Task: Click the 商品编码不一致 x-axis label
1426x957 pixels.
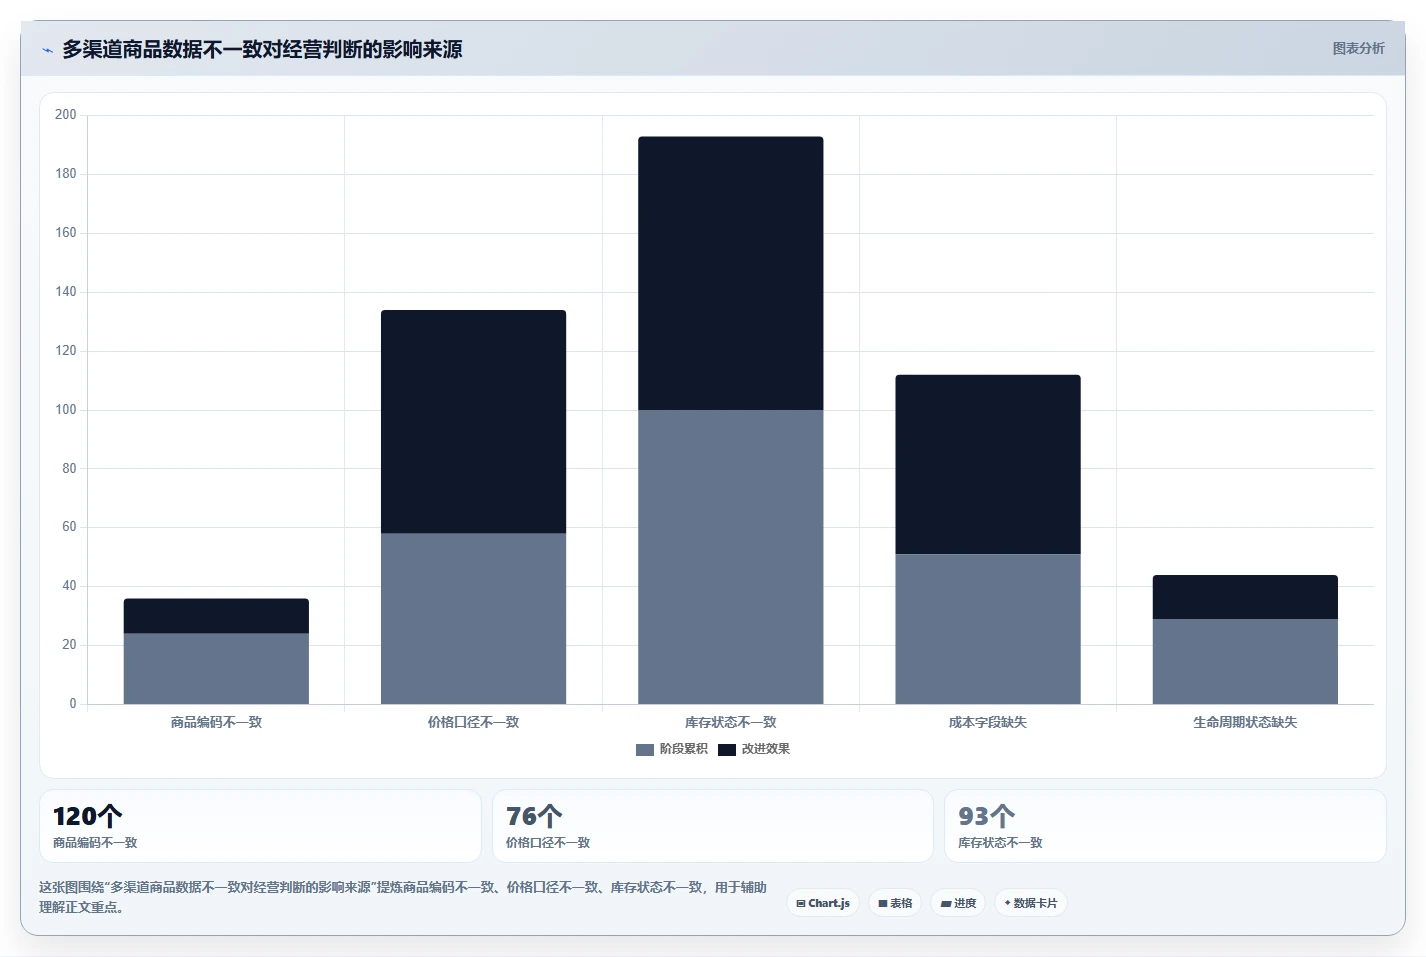Action: pyautogui.click(x=216, y=722)
